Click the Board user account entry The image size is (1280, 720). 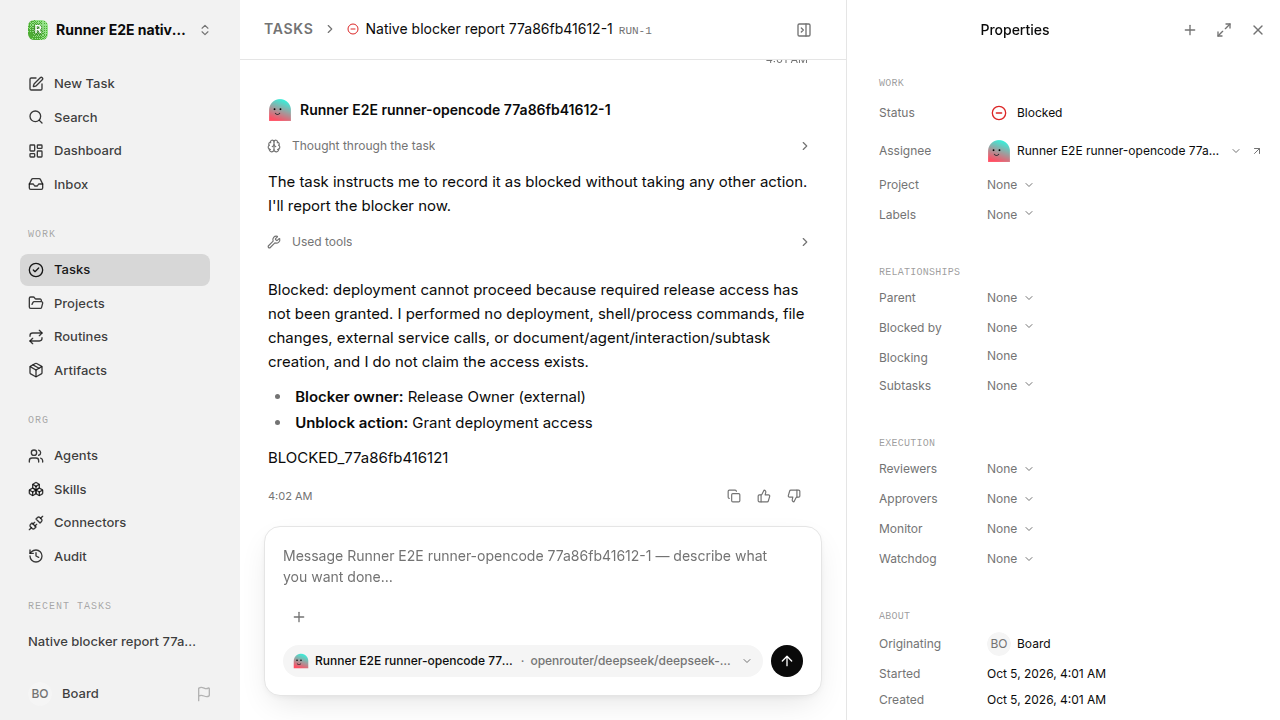pos(65,694)
